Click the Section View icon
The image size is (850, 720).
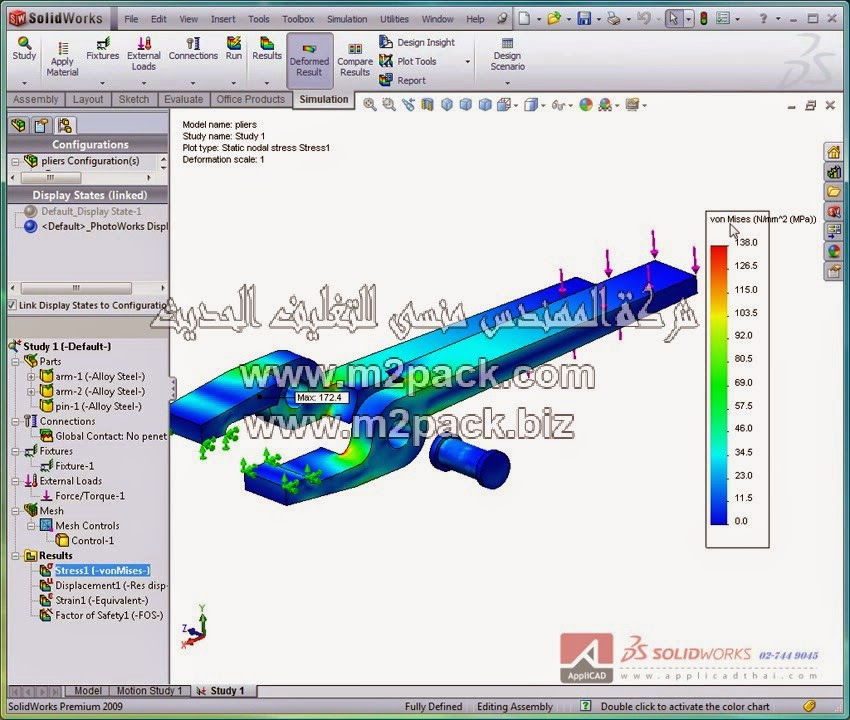point(427,105)
